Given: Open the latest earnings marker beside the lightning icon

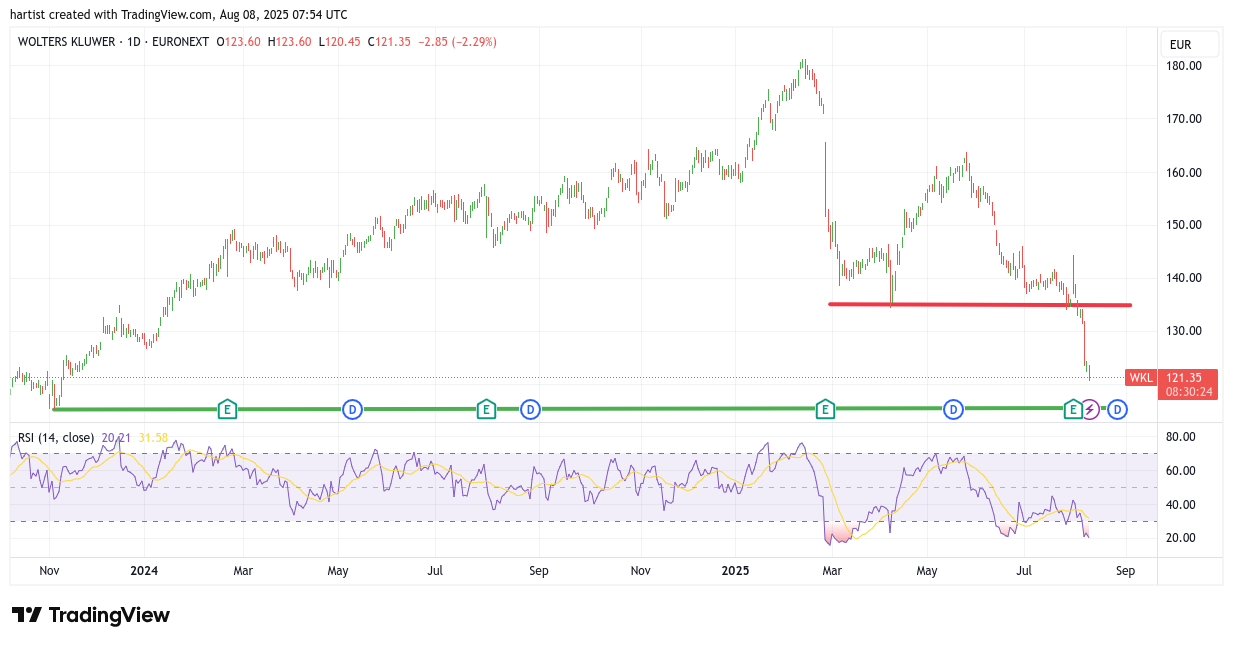Looking at the screenshot, I should [1073, 409].
